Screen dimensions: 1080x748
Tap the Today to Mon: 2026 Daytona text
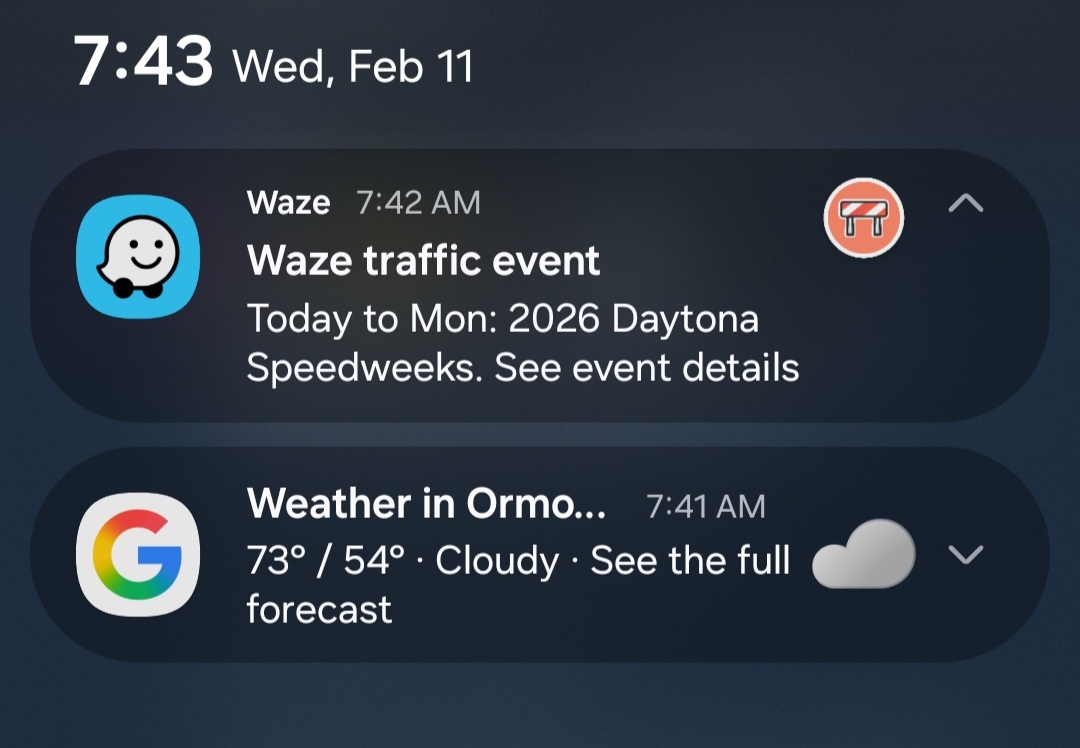pos(502,319)
